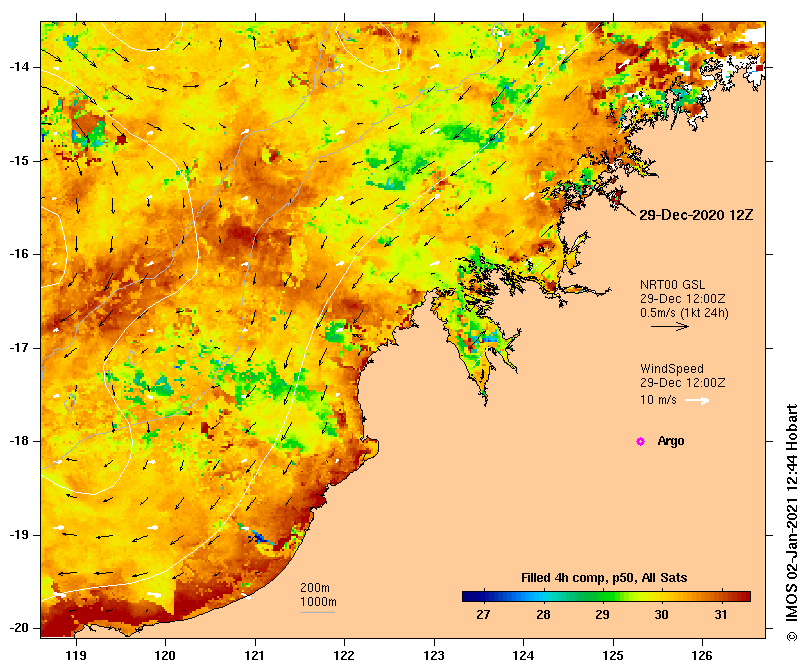Click the 29 value on color scale
The image size is (809, 672).
[602, 615]
